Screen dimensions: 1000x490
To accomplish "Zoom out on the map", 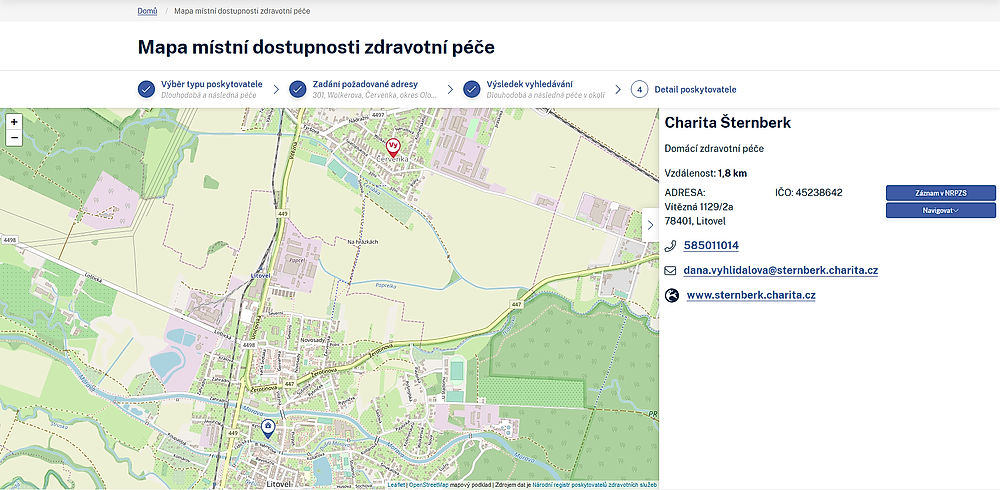I will point(14,138).
